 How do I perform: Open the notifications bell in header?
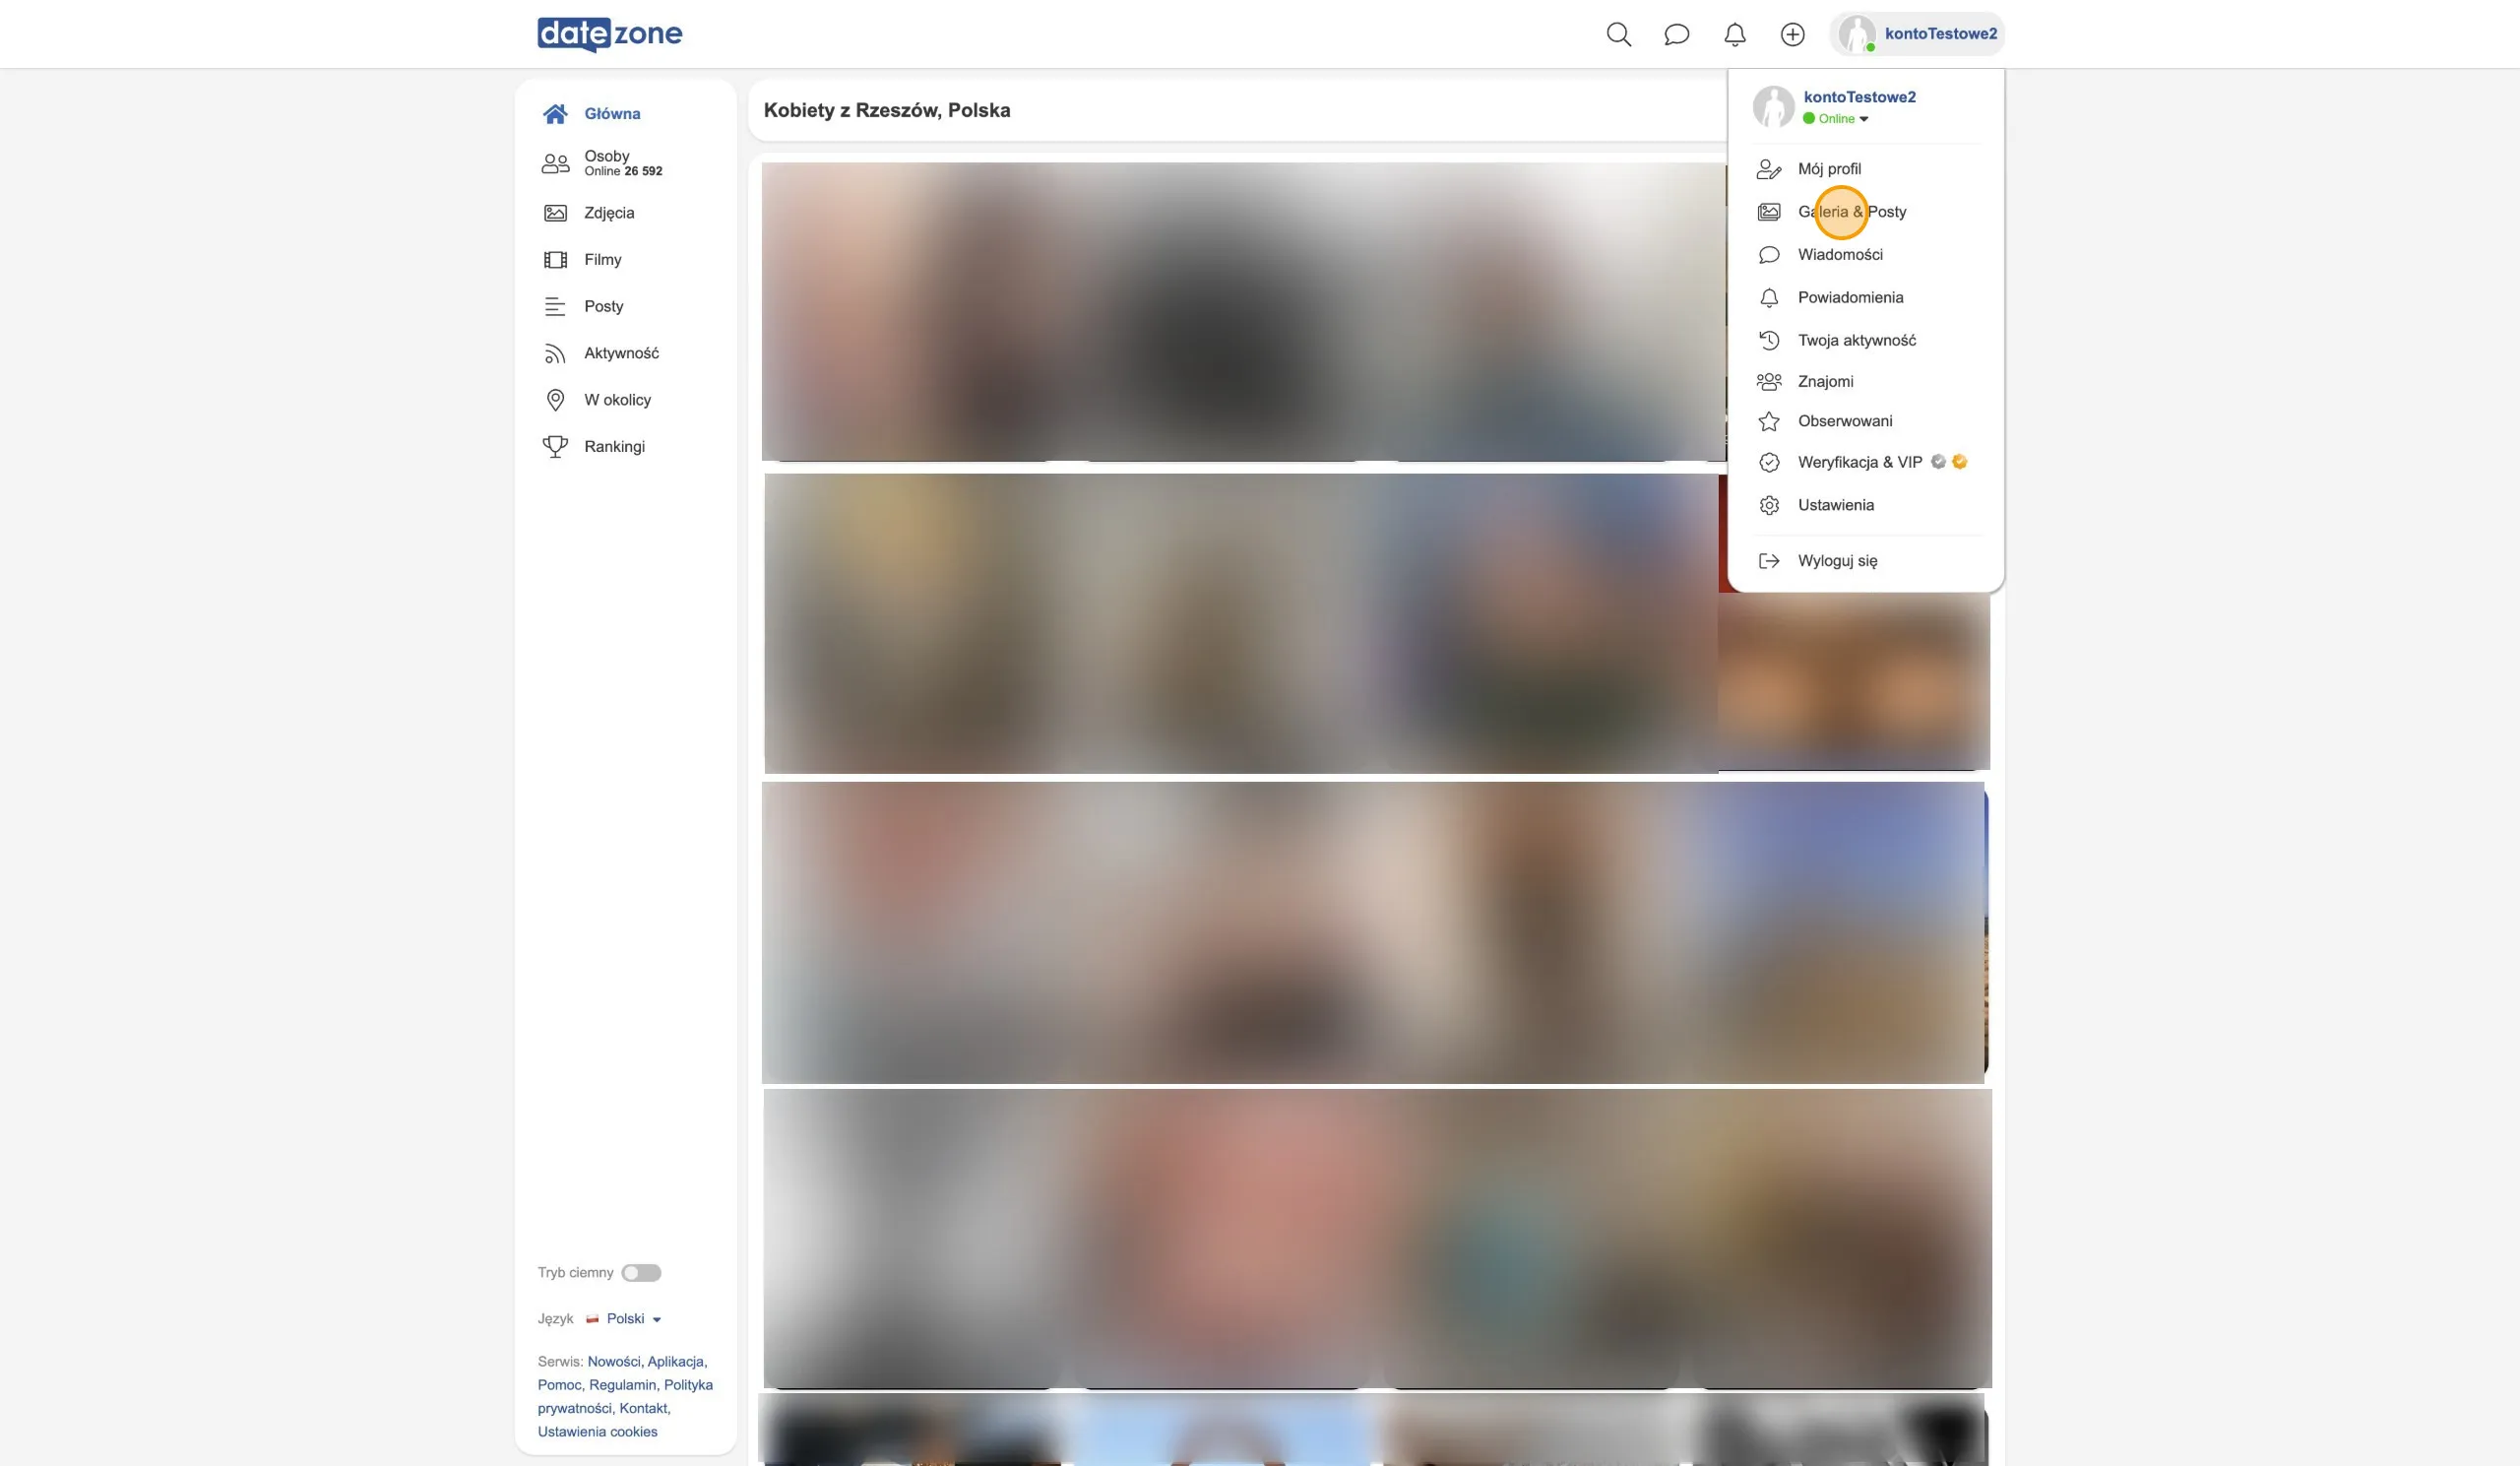1734,34
